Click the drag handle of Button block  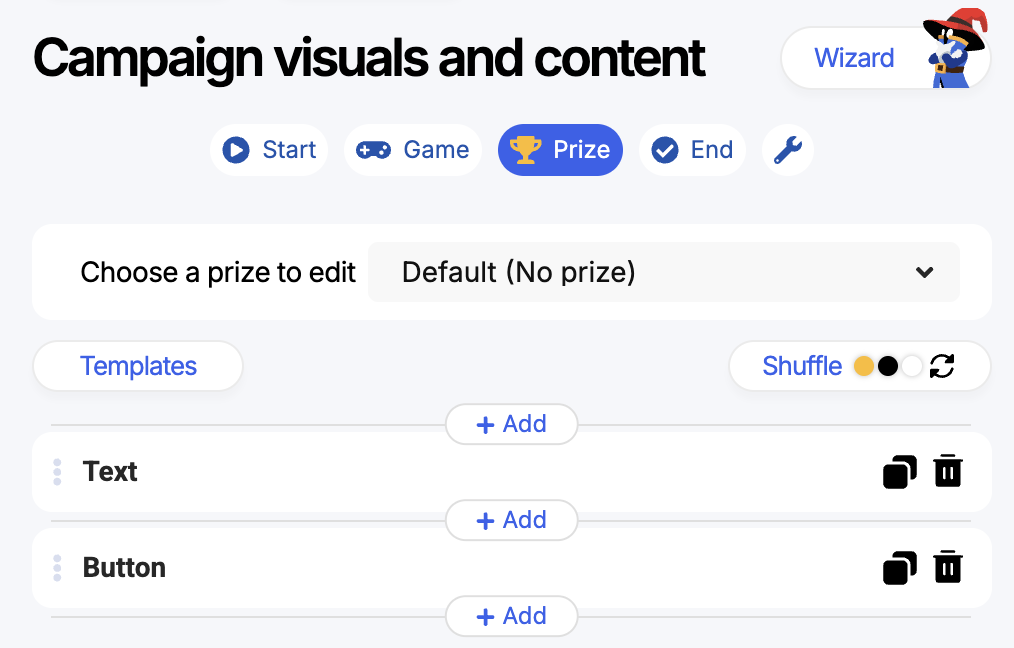pyautogui.click(x=57, y=568)
